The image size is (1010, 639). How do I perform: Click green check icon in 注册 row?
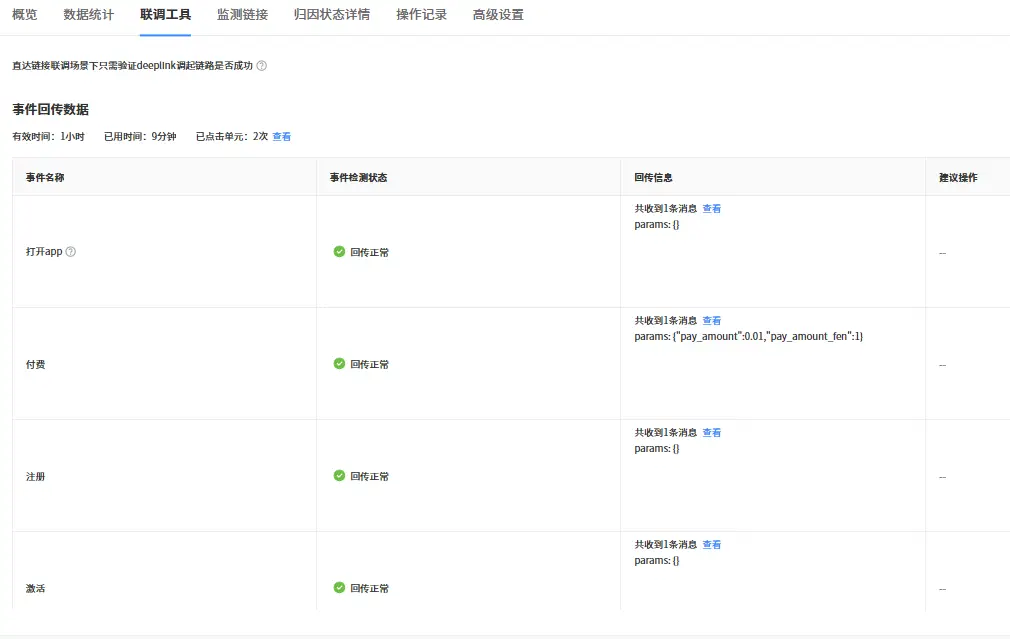point(339,476)
